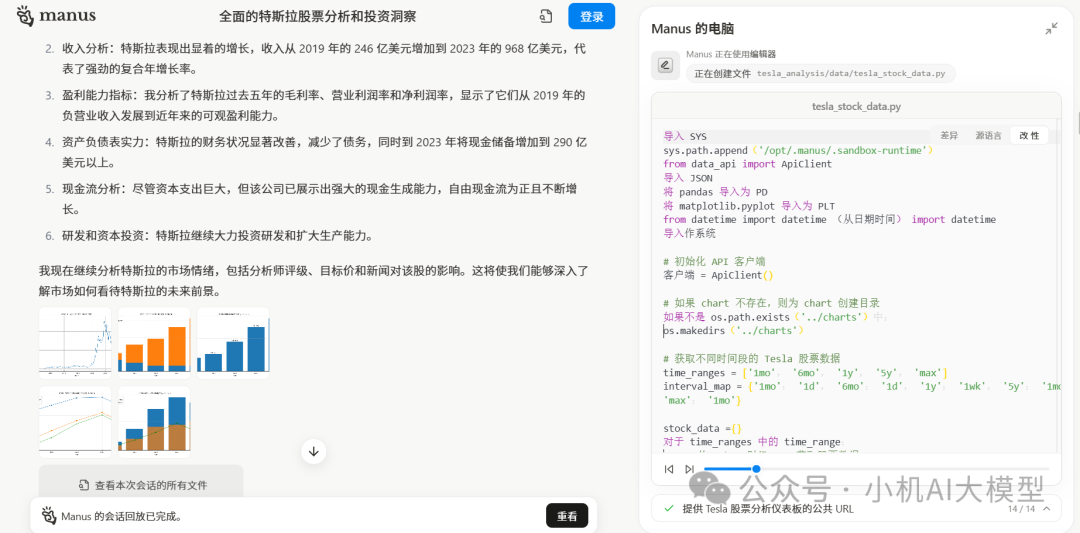Image resolution: width=1080 pixels, height=533 pixels.
Task: Click the blue 登录 button
Action: (x=591, y=17)
